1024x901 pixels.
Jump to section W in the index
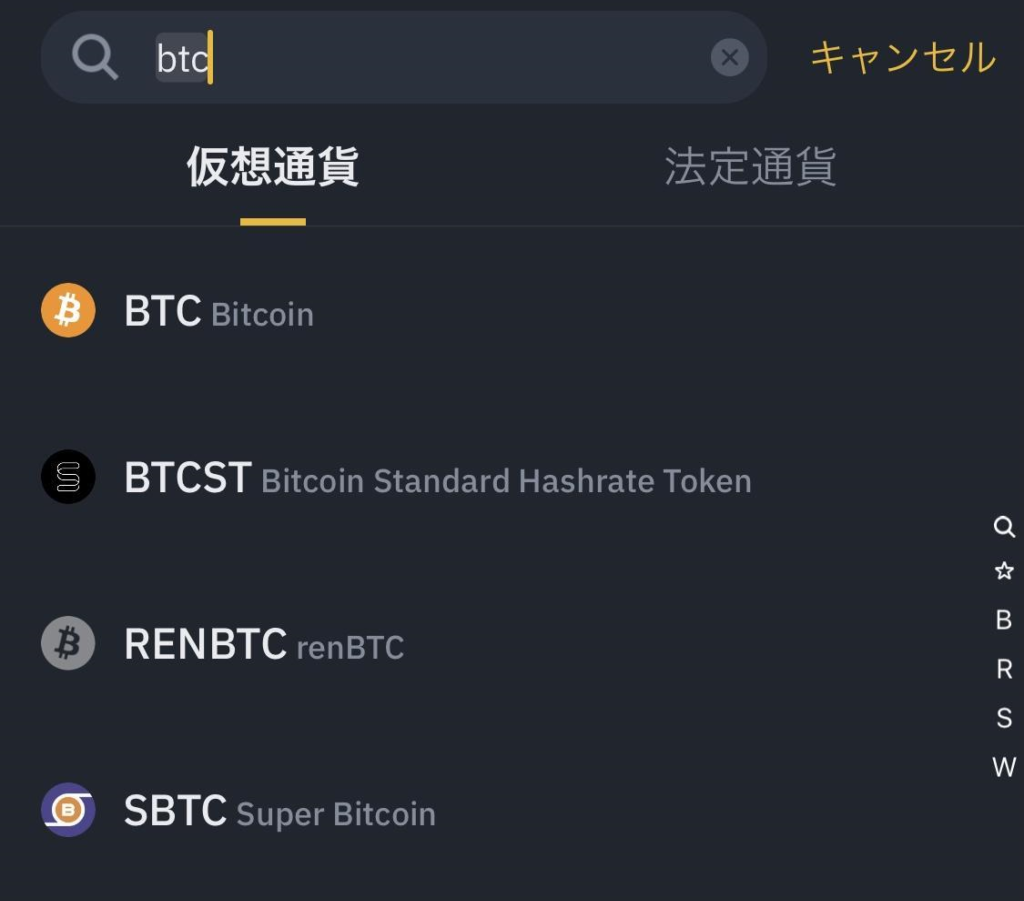1002,768
